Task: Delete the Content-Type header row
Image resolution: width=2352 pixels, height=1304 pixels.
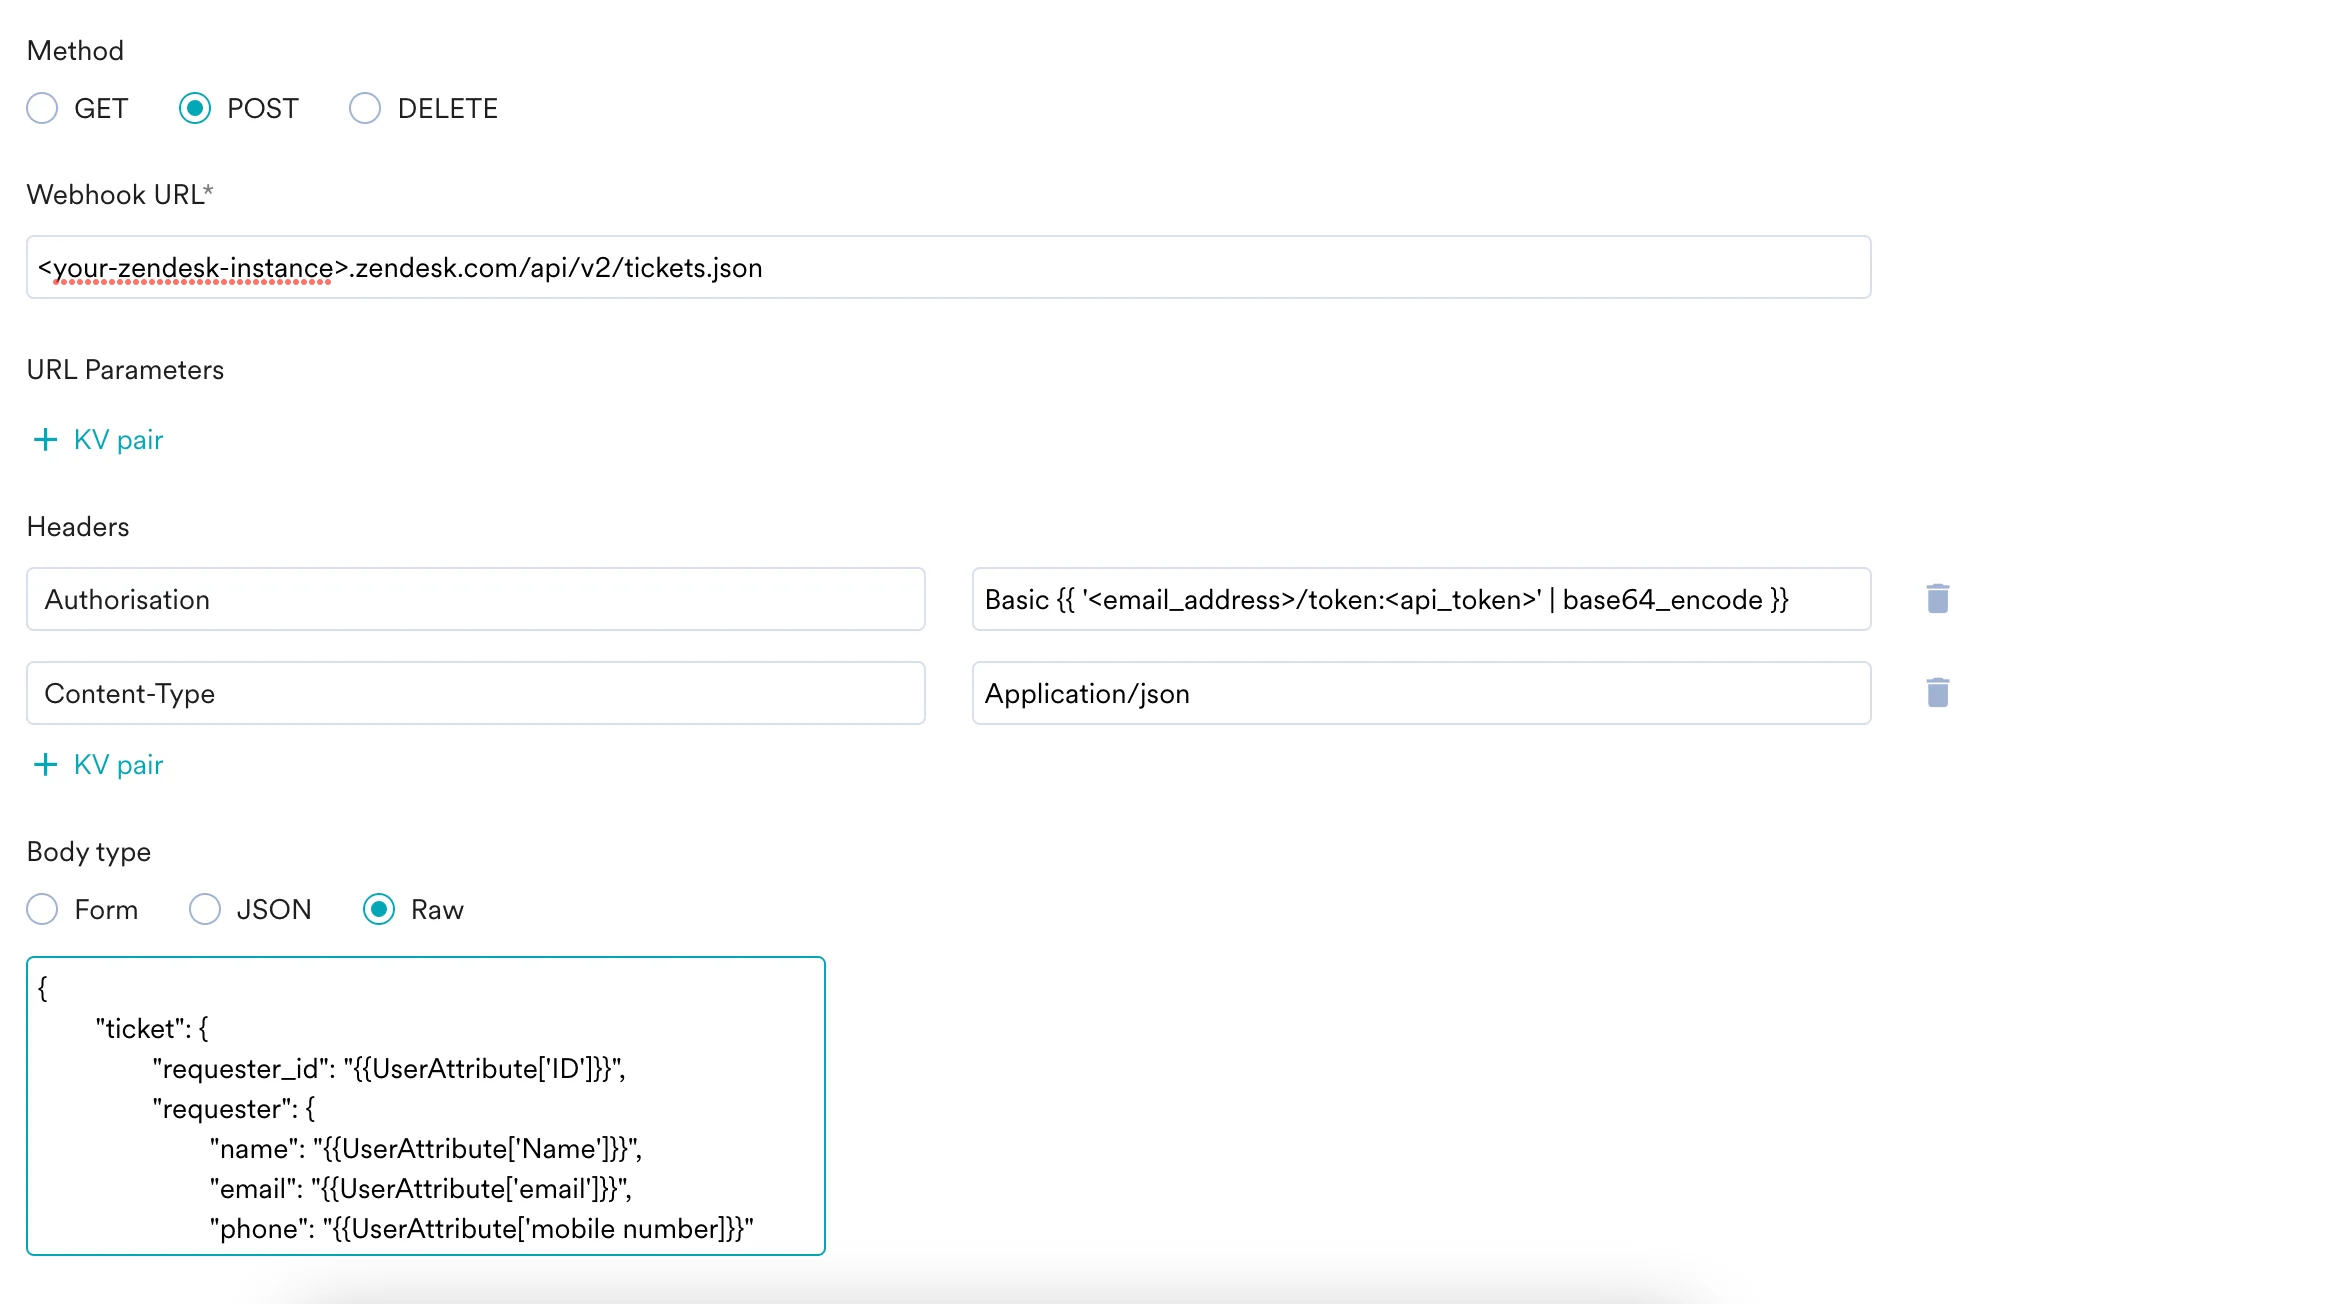Action: tap(1938, 693)
